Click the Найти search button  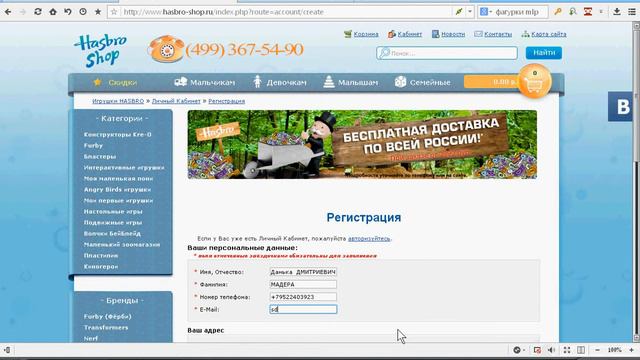click(544, 53)
